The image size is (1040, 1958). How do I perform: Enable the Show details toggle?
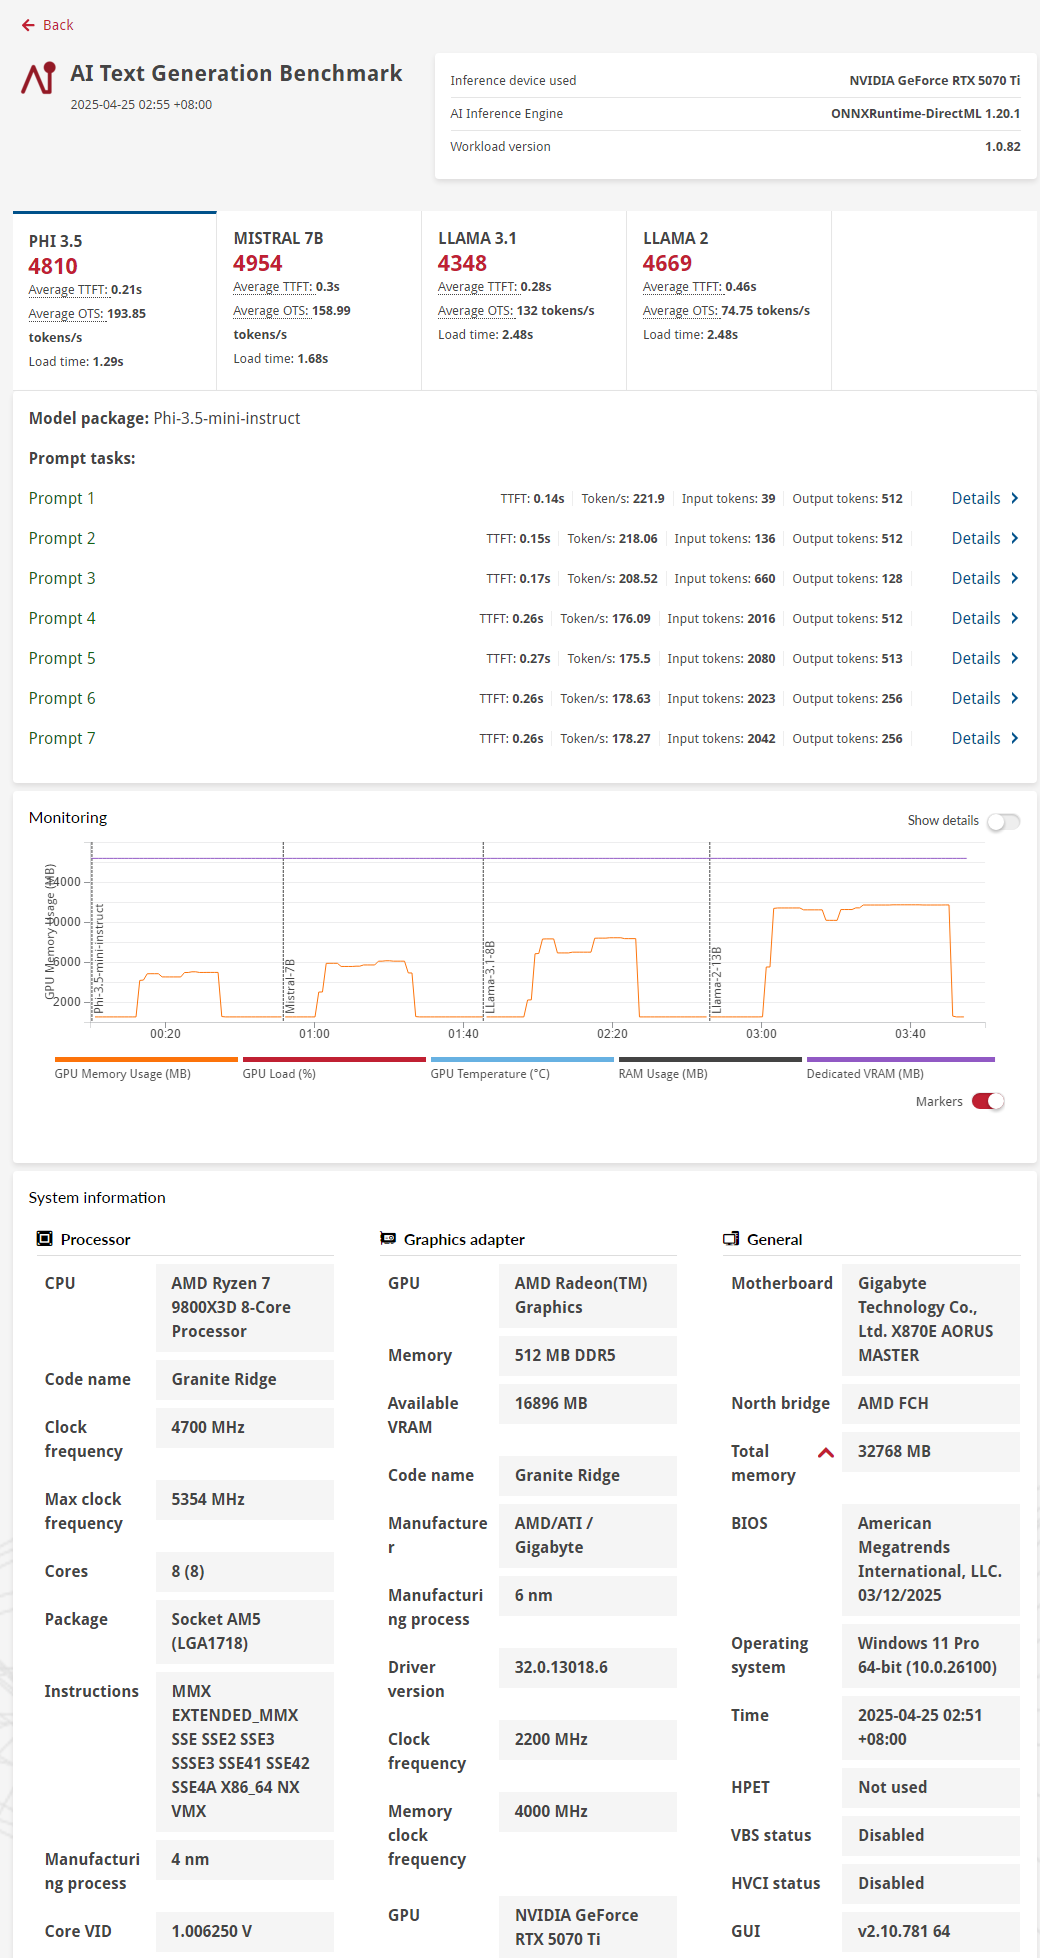[x=1003, y=821]
